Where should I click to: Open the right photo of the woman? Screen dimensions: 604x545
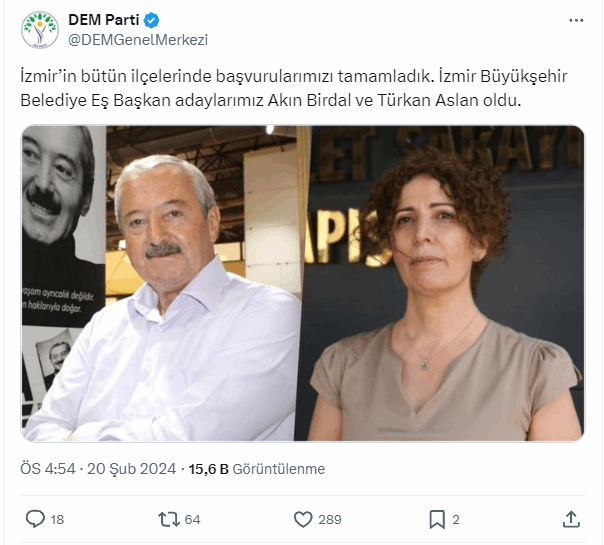(x=439, y=283)
